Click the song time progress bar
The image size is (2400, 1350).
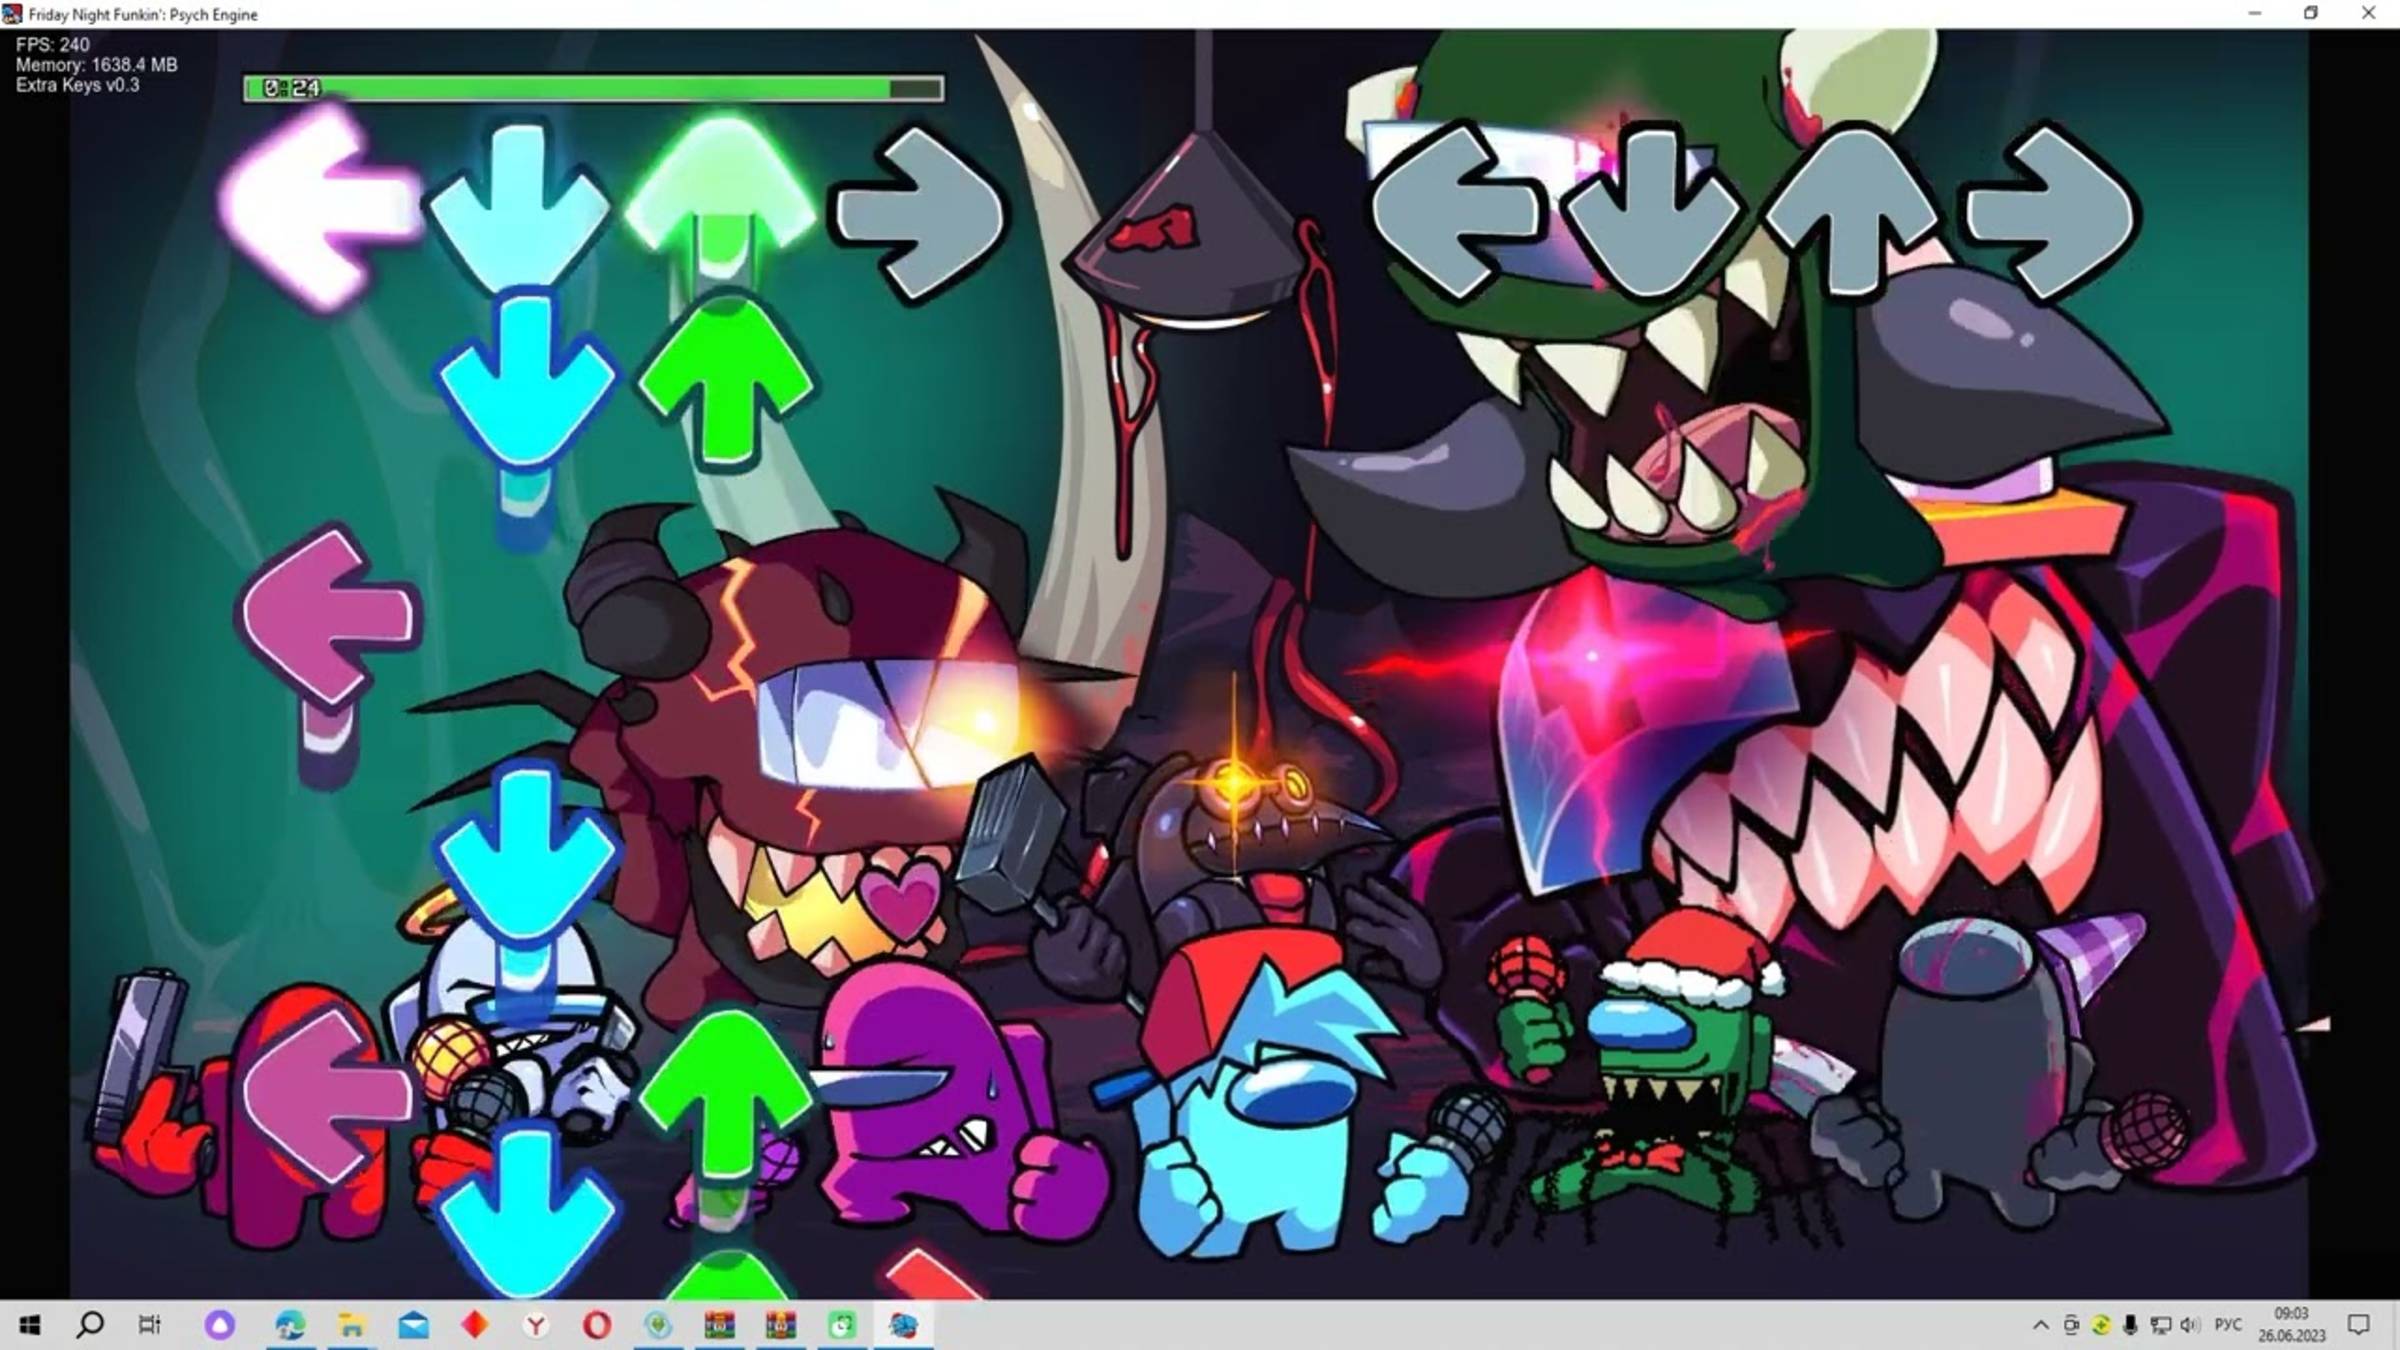pos(593,89)
